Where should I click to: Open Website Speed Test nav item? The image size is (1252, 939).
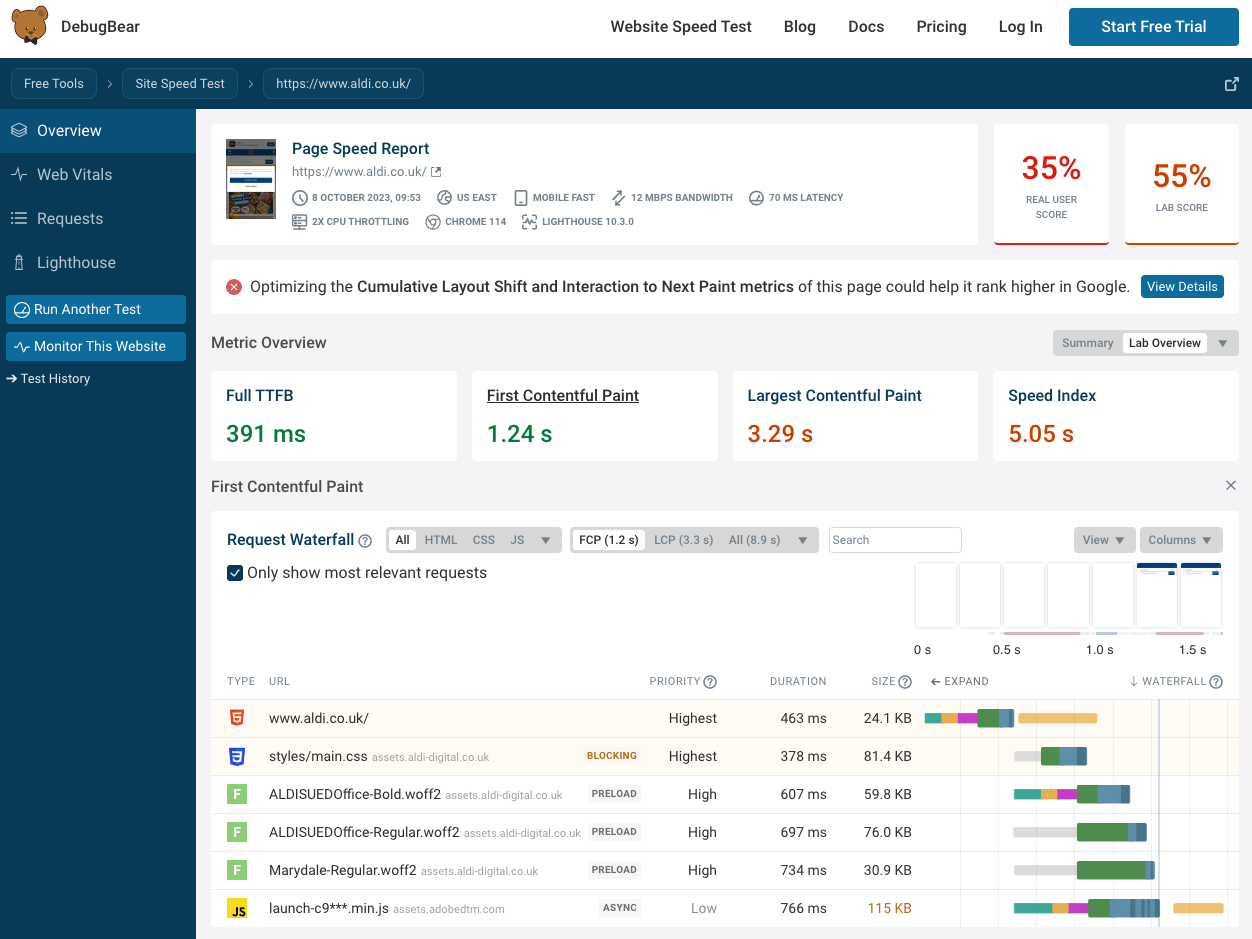point(681,27)
